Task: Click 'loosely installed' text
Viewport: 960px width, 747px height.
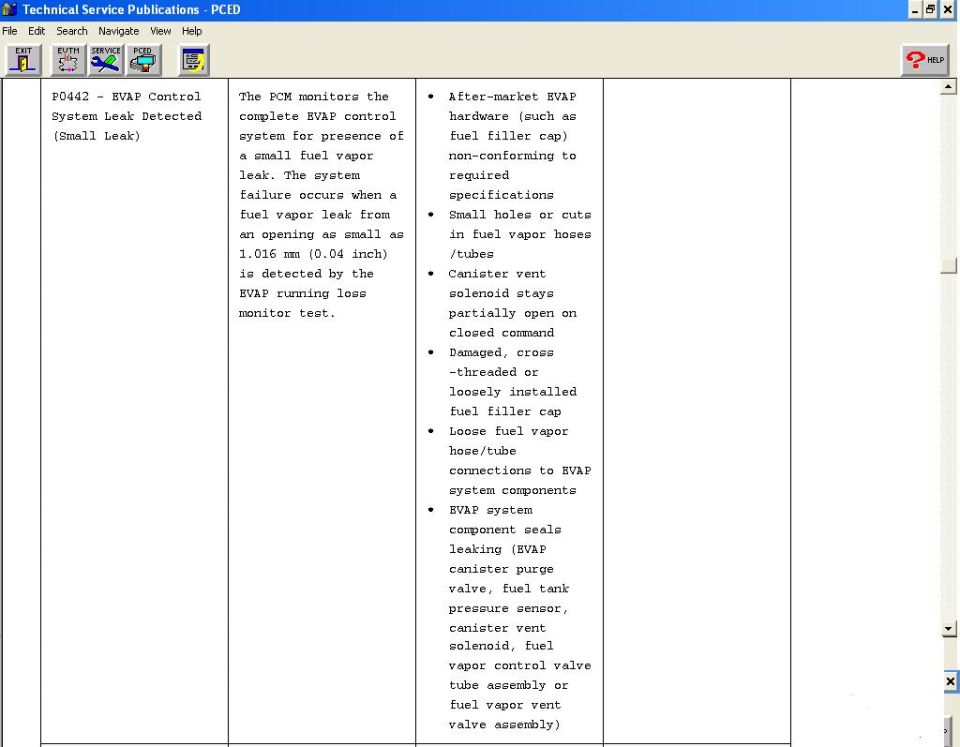Action: coord(512,392)
